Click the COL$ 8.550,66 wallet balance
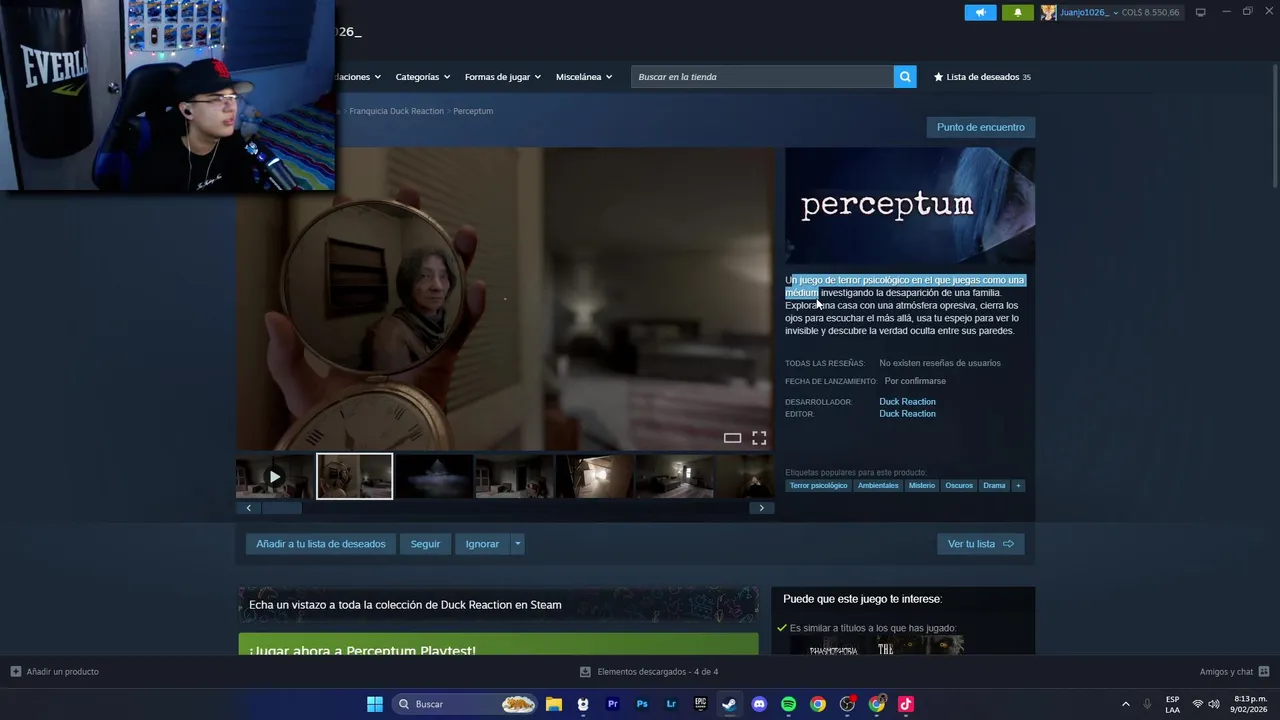1280x720 pixels. coord(1150,13)
